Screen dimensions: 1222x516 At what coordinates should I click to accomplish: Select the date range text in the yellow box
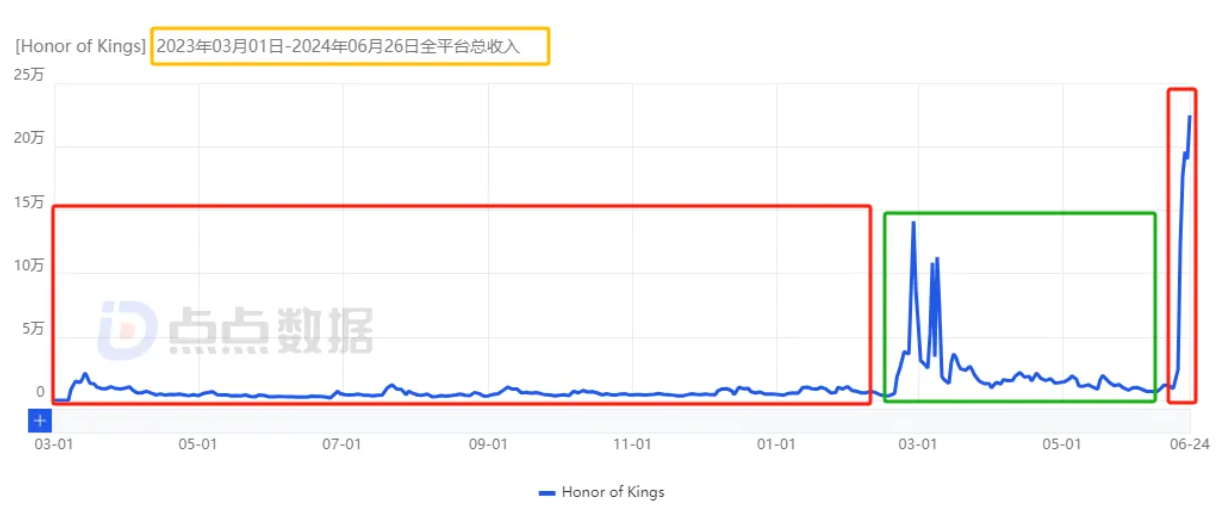pos(349,47)
